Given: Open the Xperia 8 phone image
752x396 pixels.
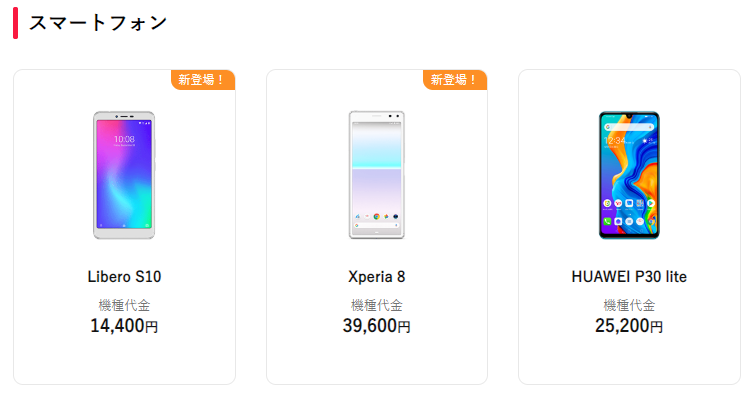Looking at the screenshot, I should 376,175.
